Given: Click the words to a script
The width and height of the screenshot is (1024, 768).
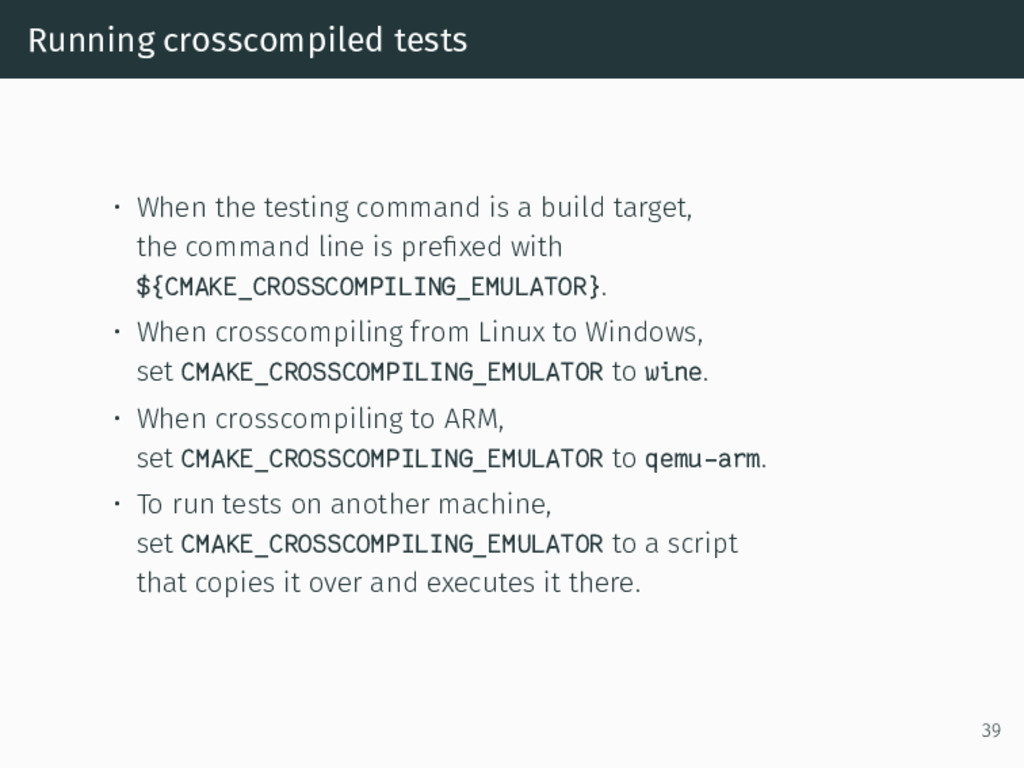Looking at the screenshot, I should (x=675, y=545).
